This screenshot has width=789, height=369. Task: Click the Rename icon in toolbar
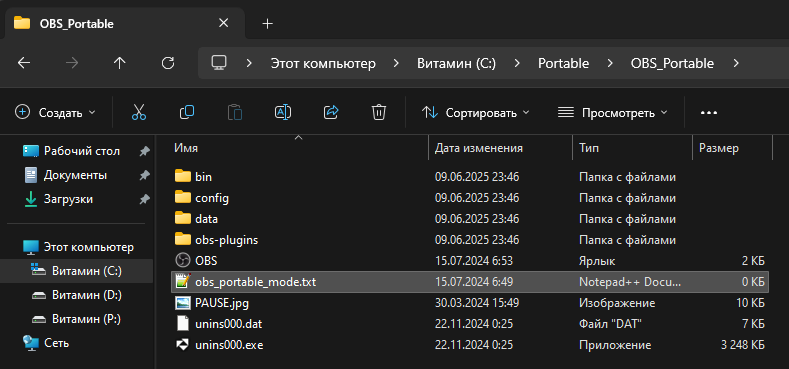click(283, 112)
